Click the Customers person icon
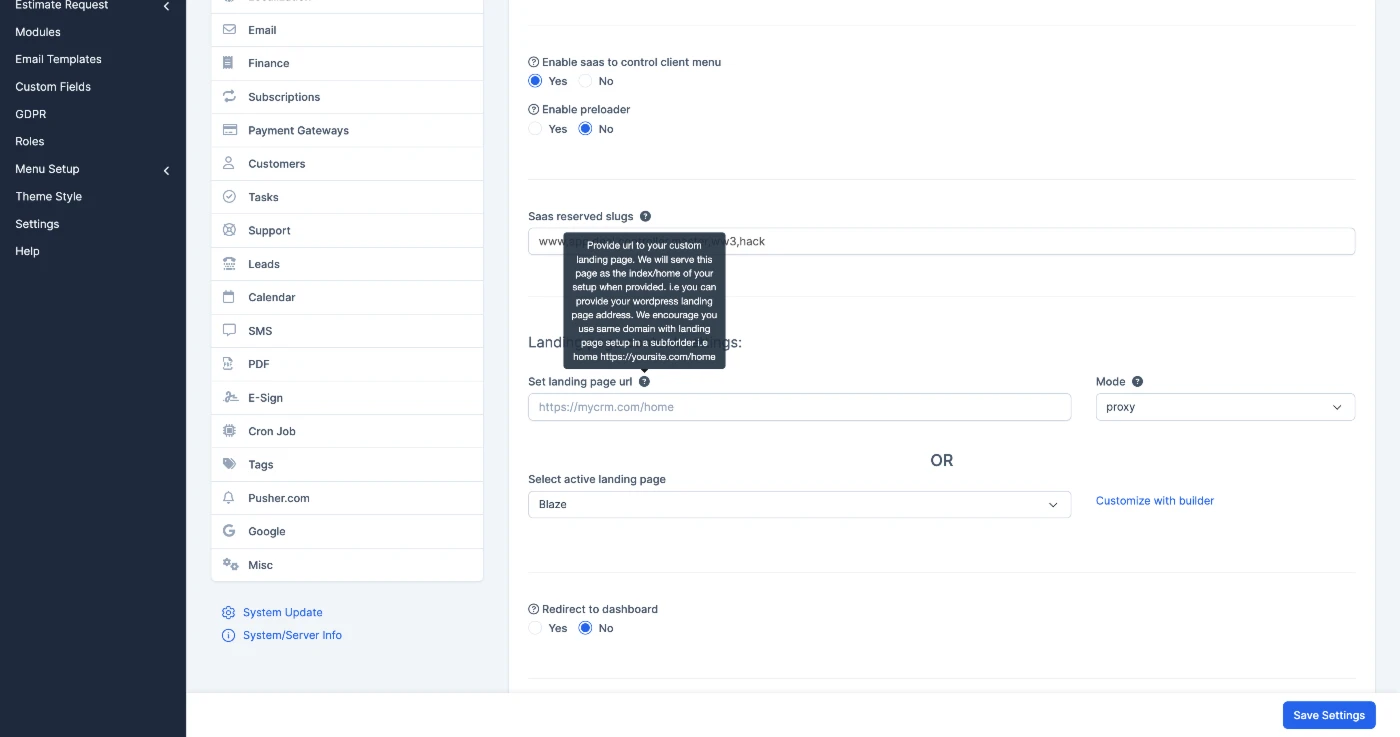Image resolution: width=1400 pixels, height=737 pixels. coord(229,163)
